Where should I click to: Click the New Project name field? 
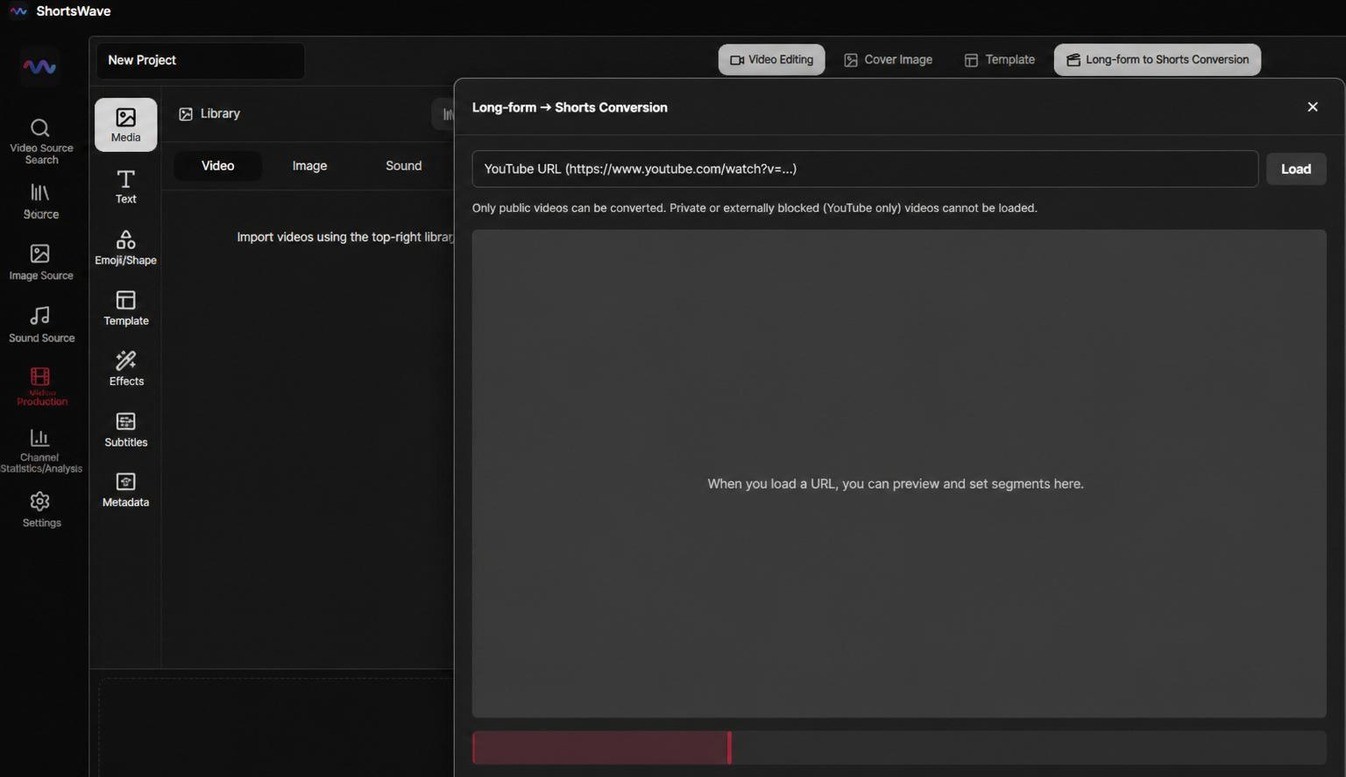pos(200,60)
